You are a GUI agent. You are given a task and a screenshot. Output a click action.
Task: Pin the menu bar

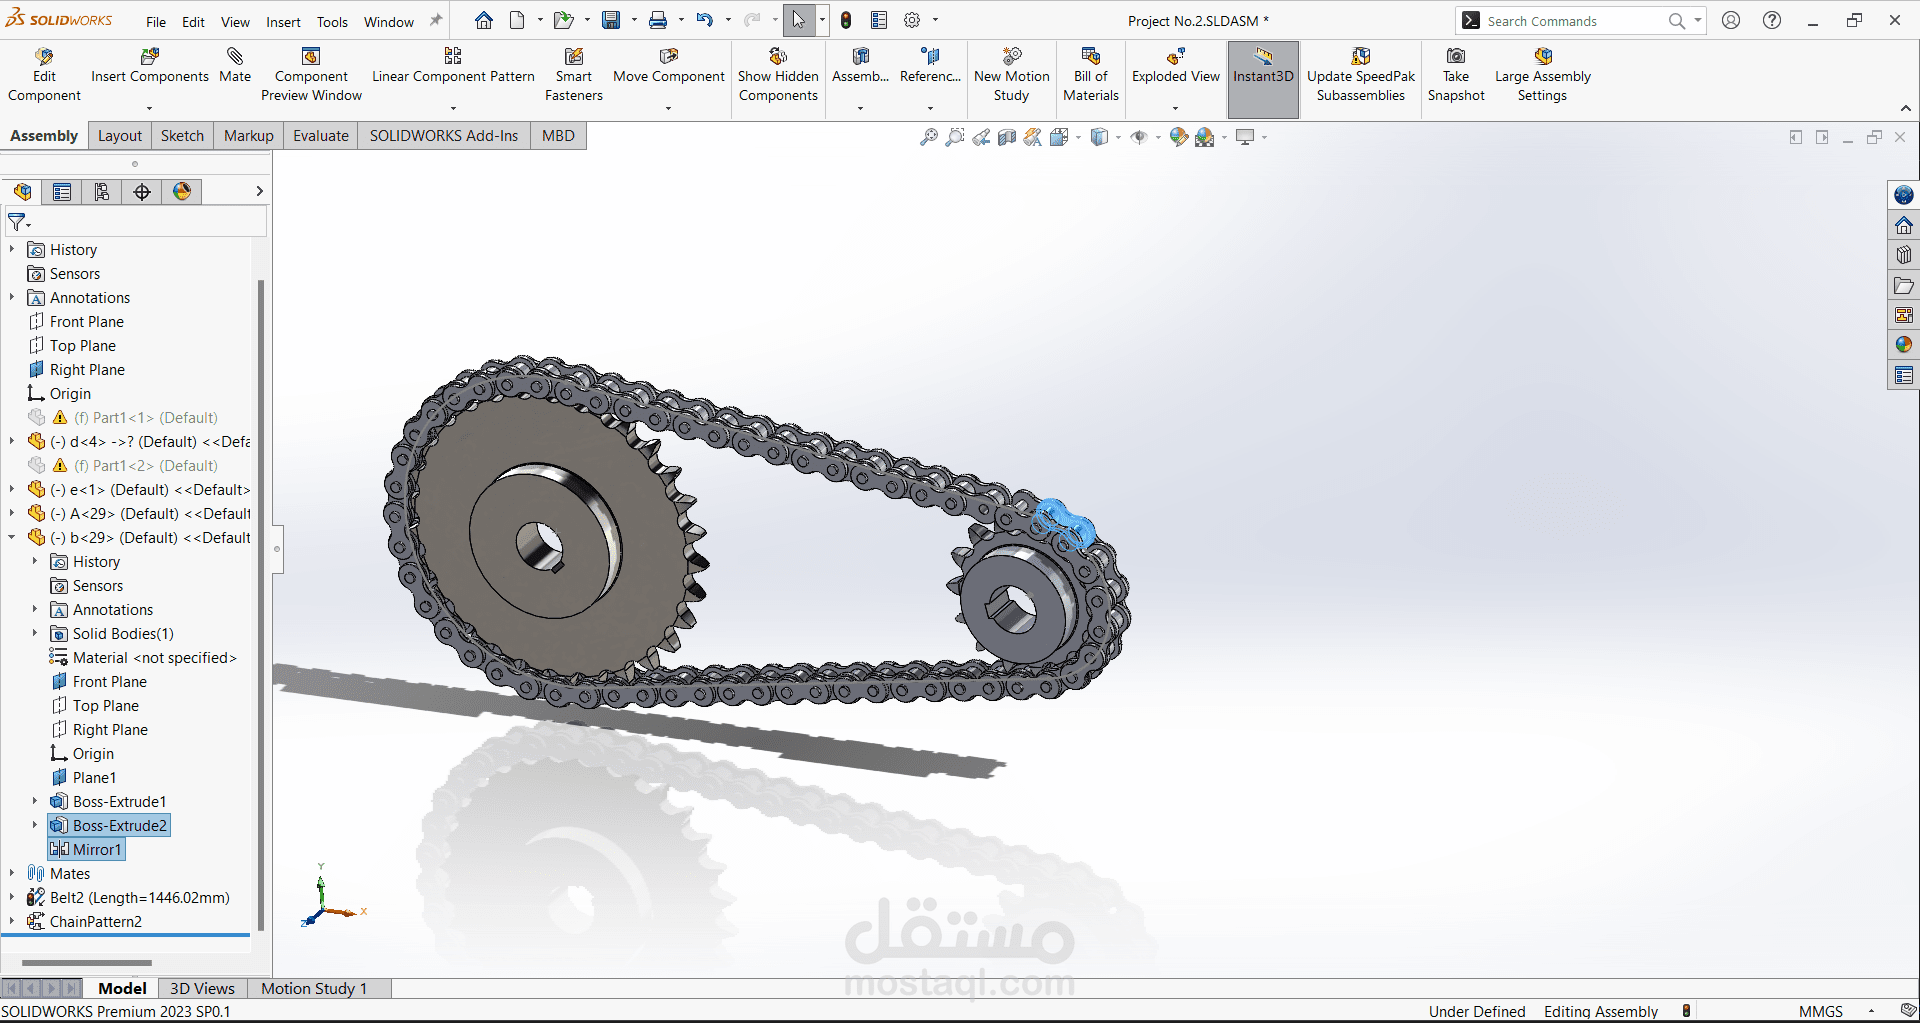pos(436,20)
